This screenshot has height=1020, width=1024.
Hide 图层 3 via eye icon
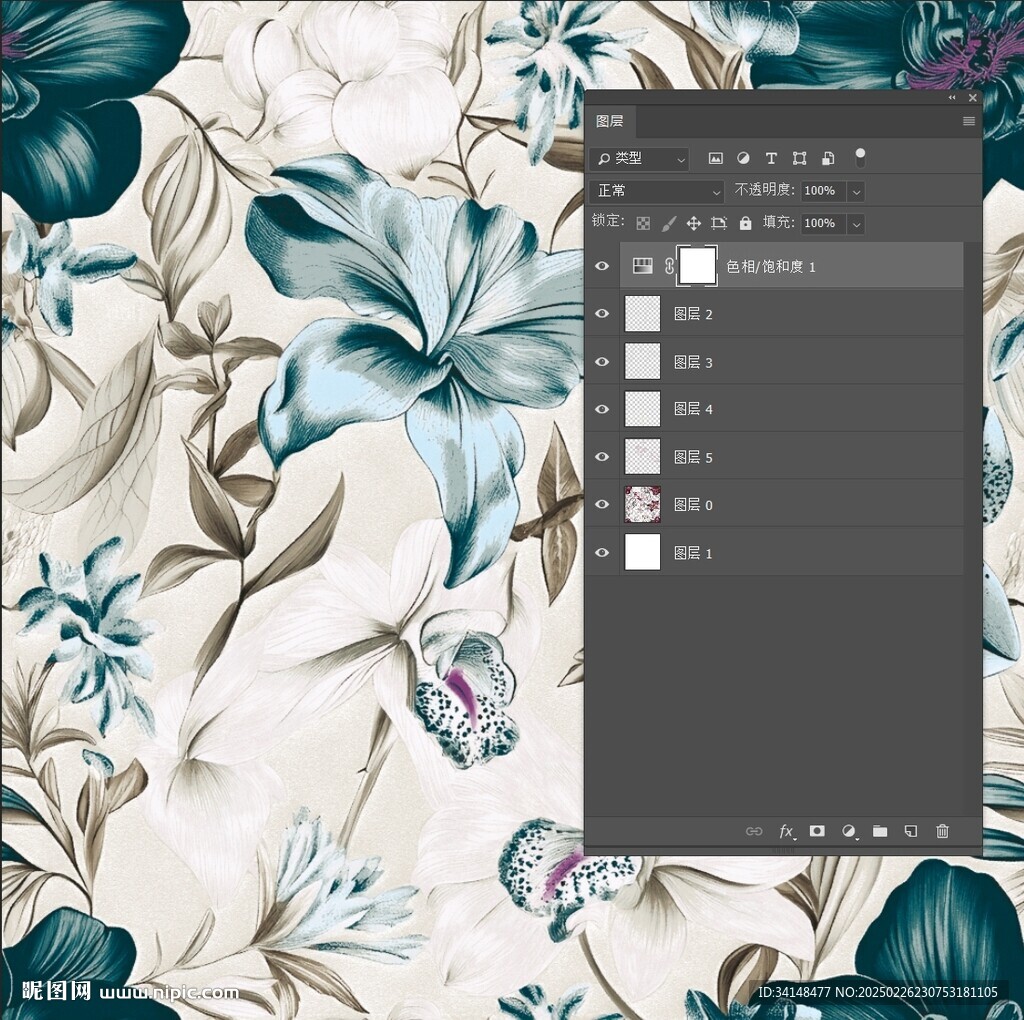[x=602, y=362]
